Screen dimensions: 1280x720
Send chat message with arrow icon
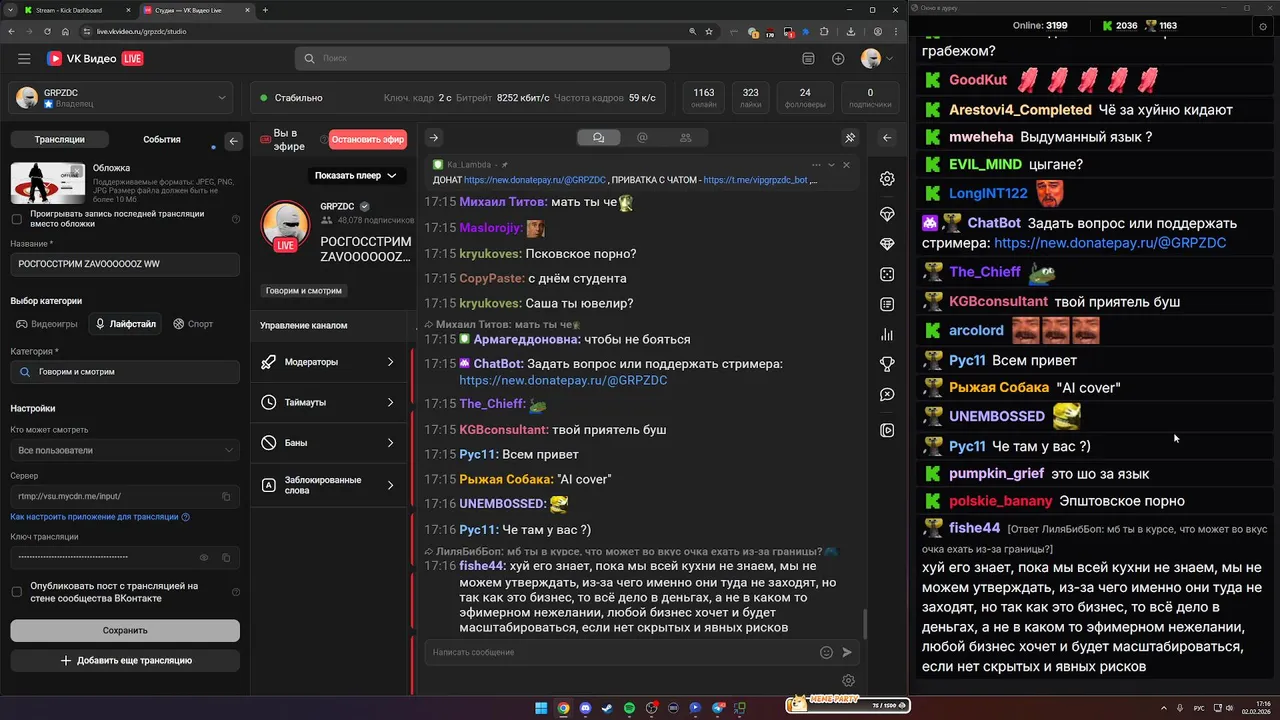tap(847, 652)
